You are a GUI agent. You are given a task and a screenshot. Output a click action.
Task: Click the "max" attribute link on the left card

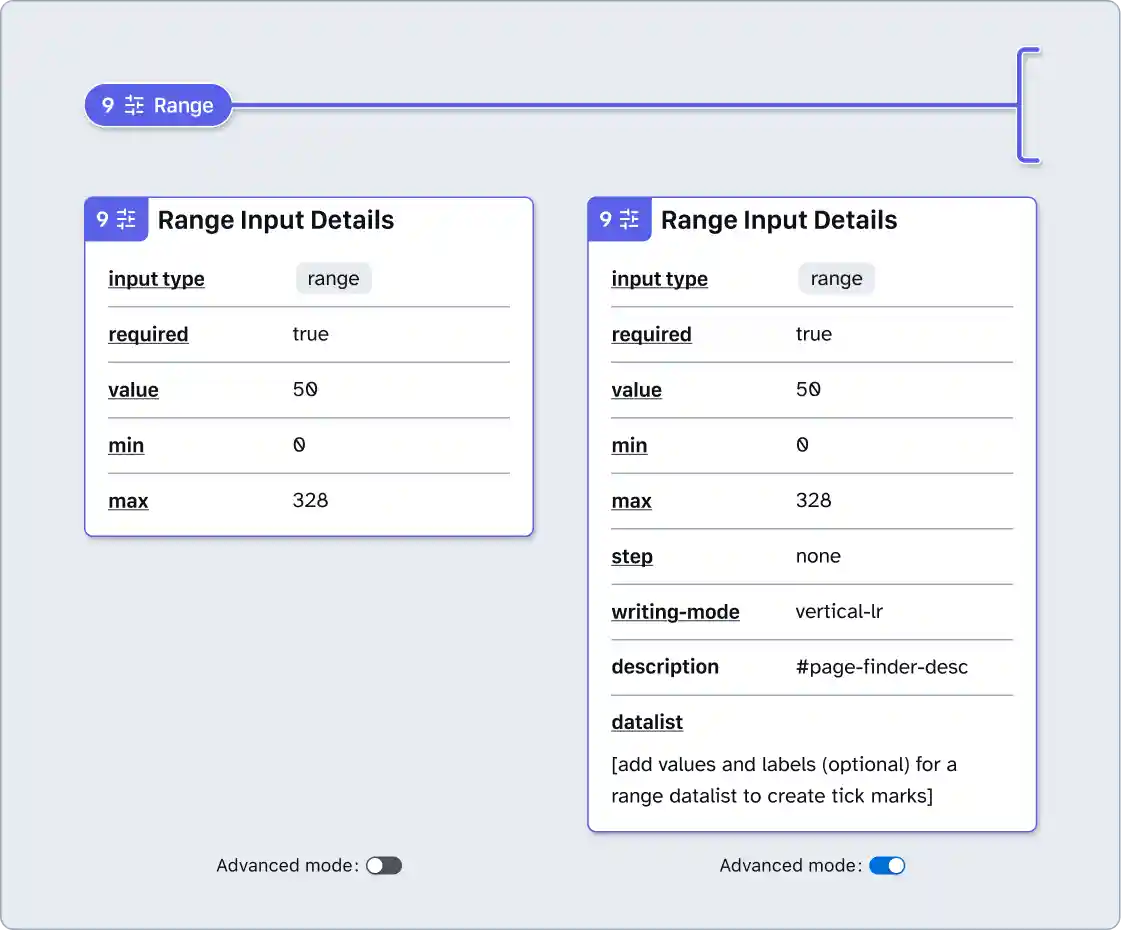pyautogui.click(x=128, y=501)
